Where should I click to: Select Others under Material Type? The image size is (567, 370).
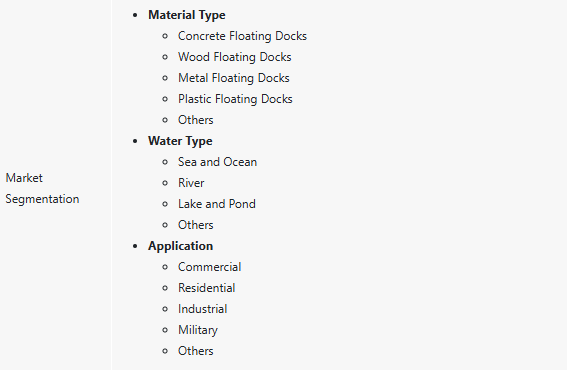(196, 120)
